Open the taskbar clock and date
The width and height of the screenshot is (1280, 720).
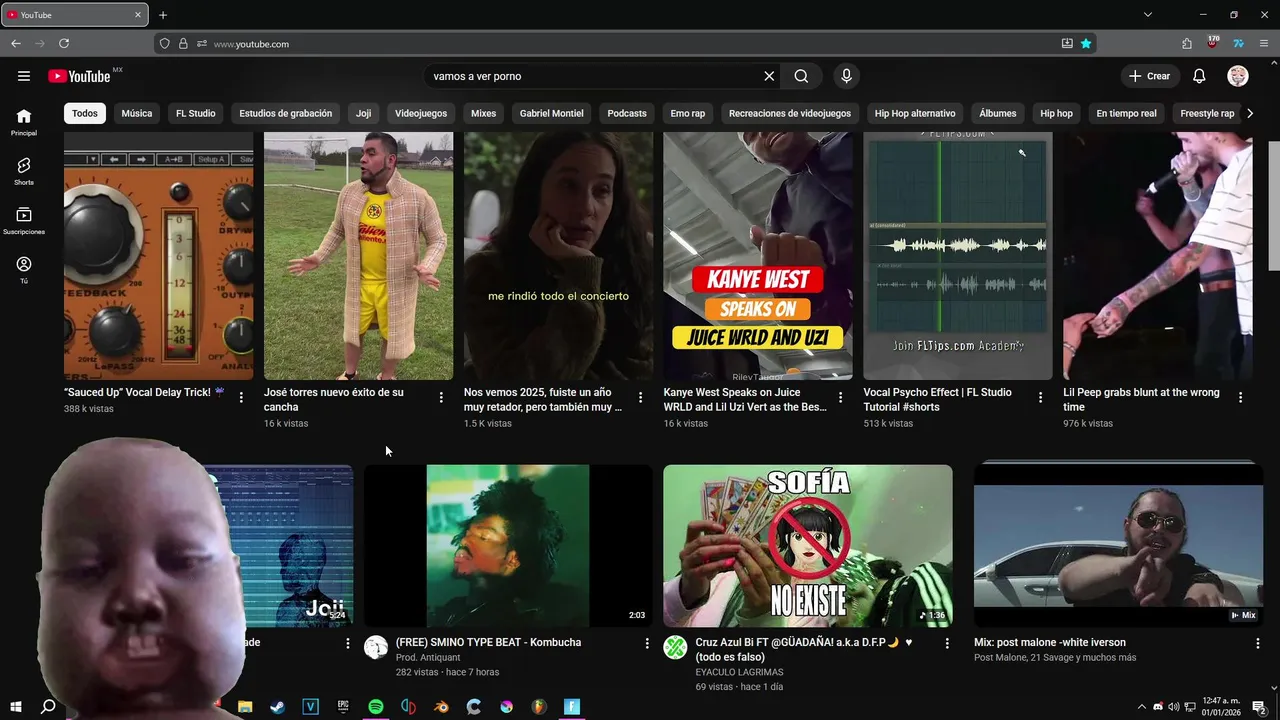[1221, 707]
